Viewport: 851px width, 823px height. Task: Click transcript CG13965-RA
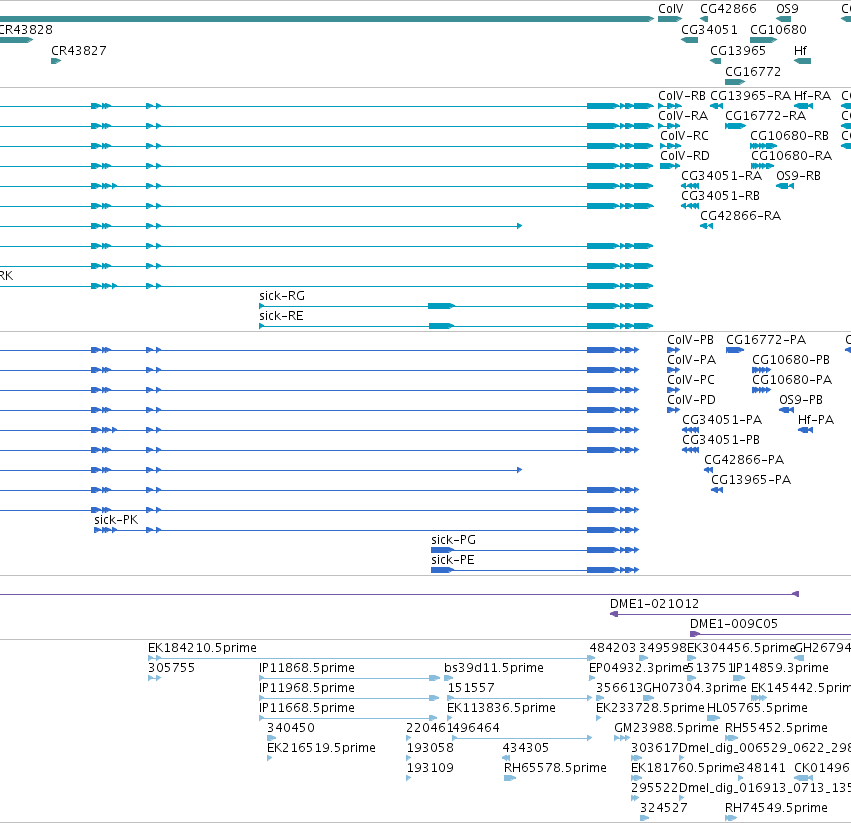pyautogui.click(x=751, y=96)
